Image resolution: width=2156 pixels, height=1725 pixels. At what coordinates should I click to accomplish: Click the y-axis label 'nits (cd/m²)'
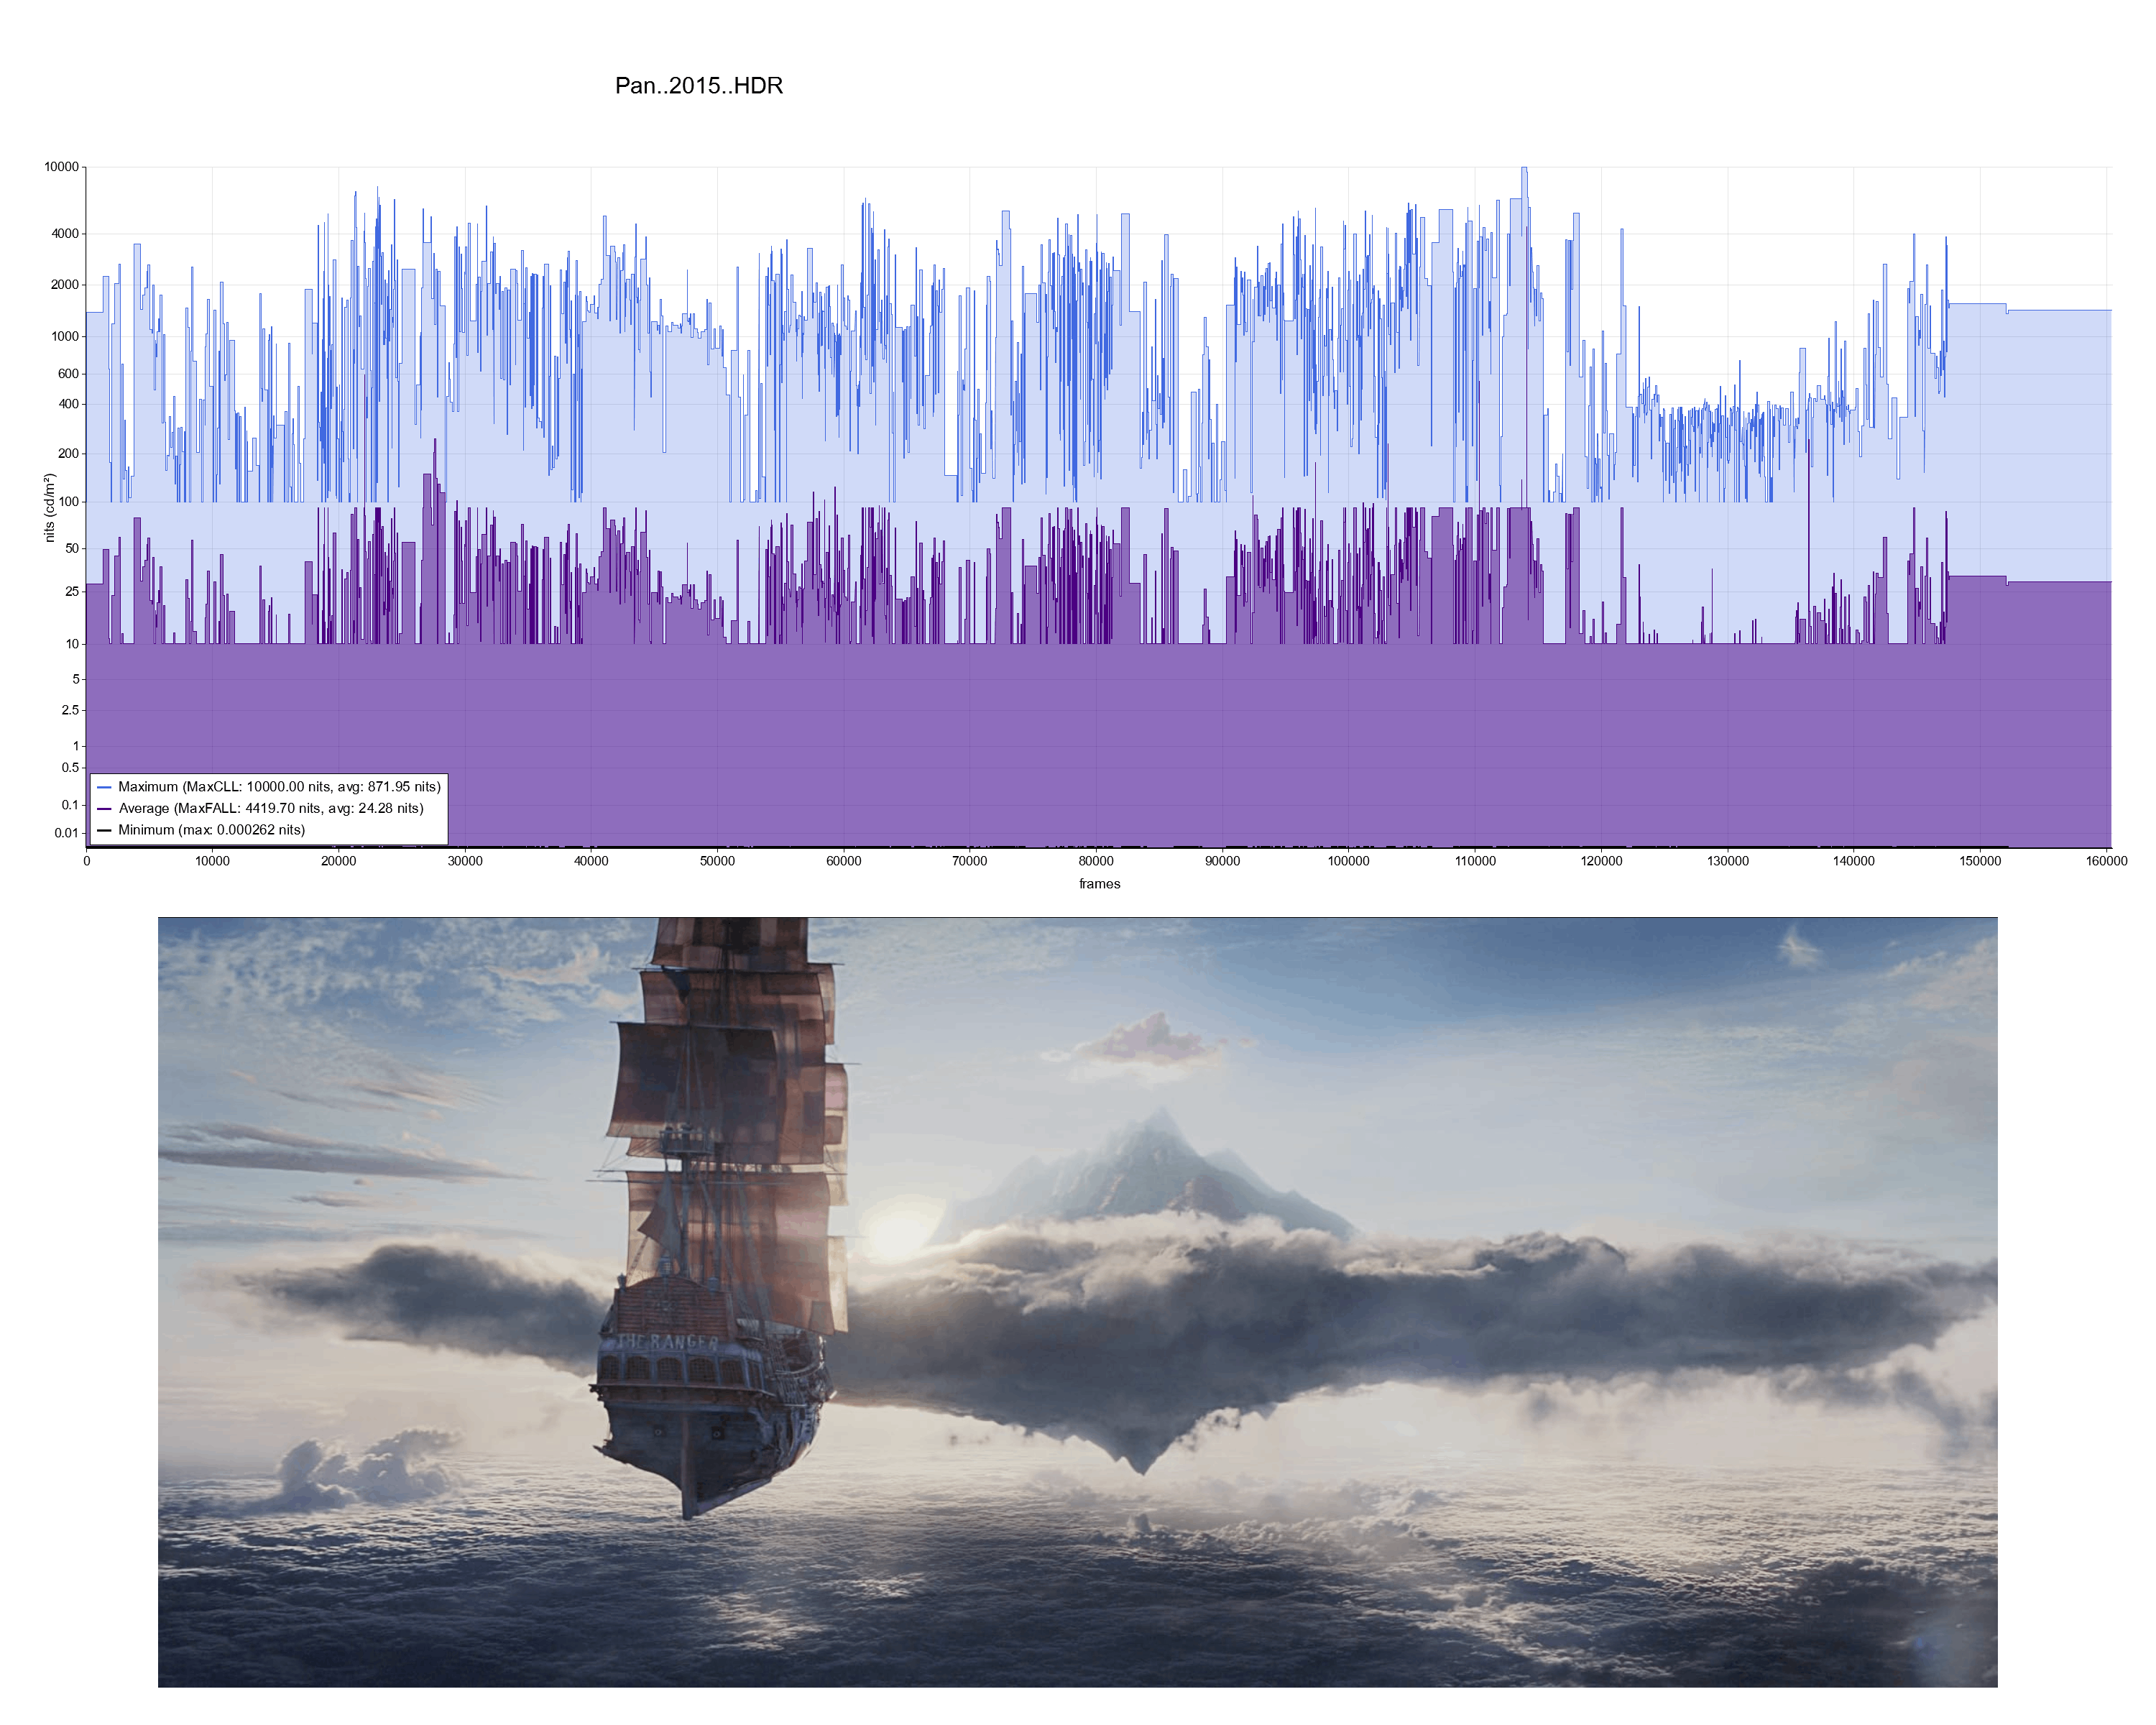click(x=49, y=508)
